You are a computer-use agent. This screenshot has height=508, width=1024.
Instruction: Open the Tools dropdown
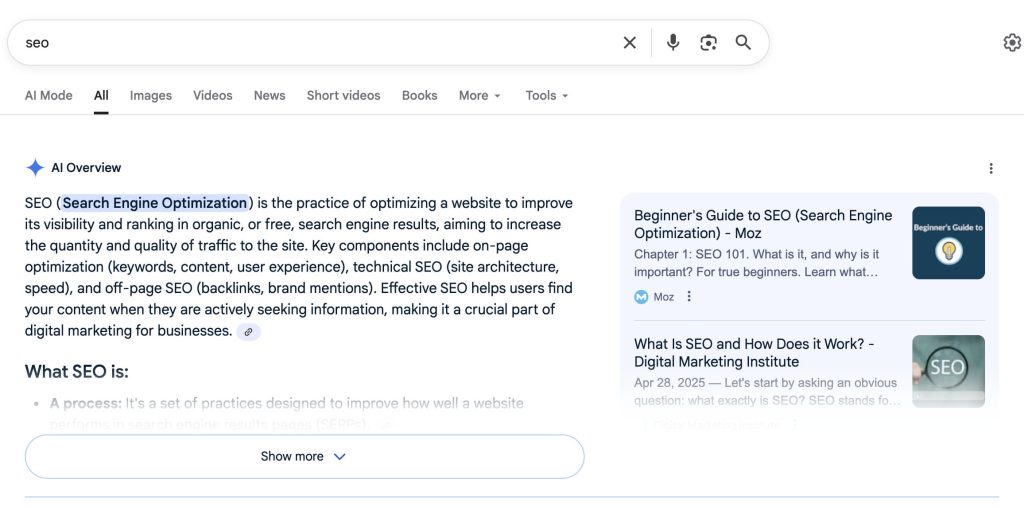coord(546,96)
